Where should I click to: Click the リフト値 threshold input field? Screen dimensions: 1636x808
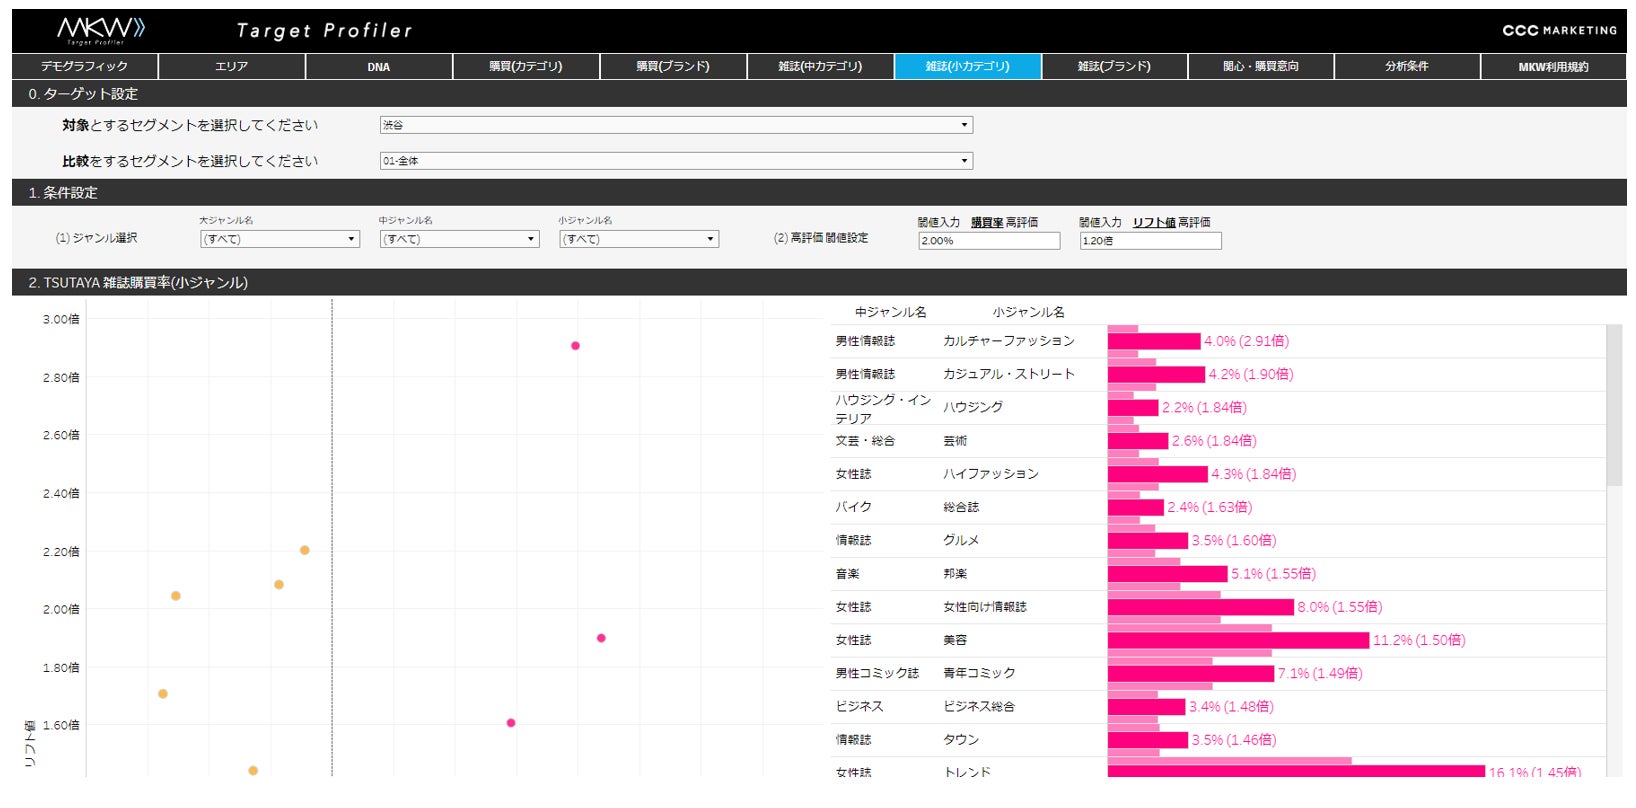(1150, 241)
